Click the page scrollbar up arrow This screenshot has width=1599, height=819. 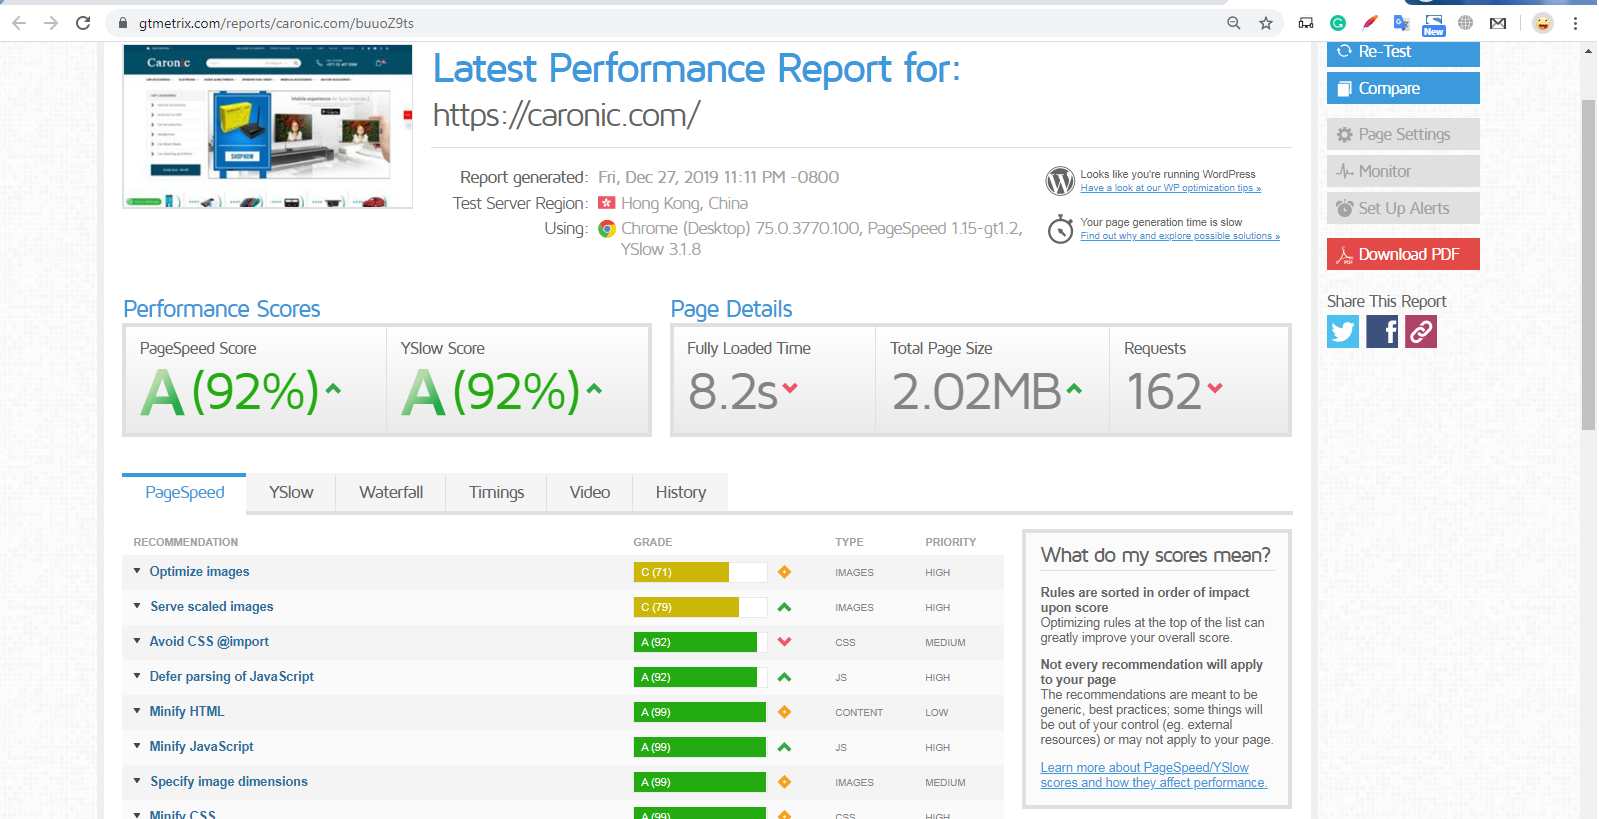tap(1588, 50)
